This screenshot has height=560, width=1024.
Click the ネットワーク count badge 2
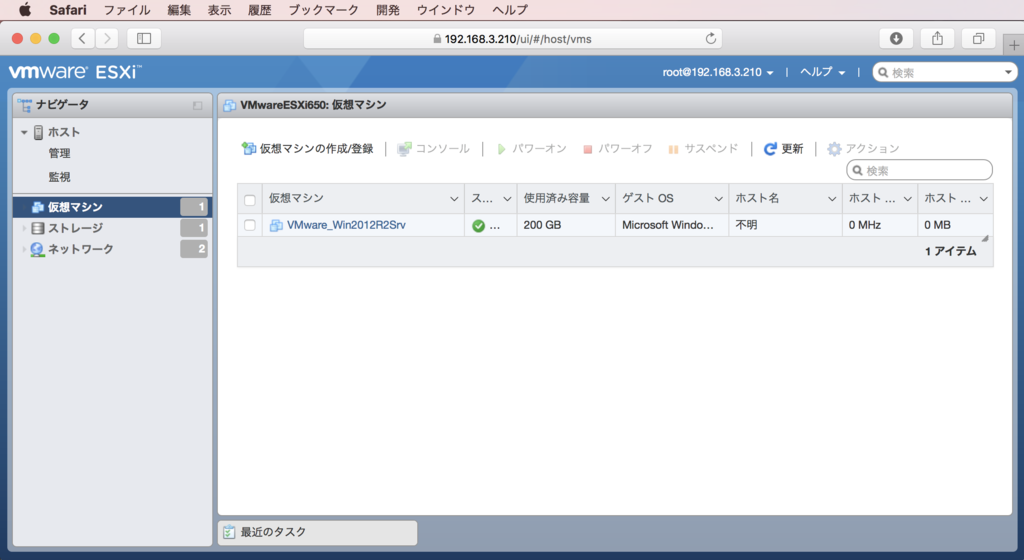tap(194, 249)
